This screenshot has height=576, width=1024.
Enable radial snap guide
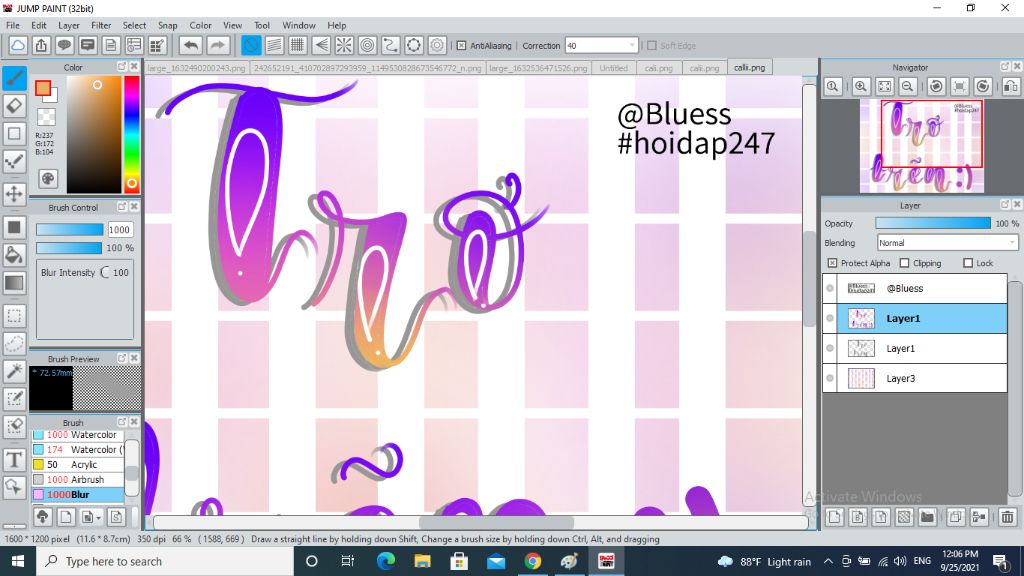click(x=344, y=45)
